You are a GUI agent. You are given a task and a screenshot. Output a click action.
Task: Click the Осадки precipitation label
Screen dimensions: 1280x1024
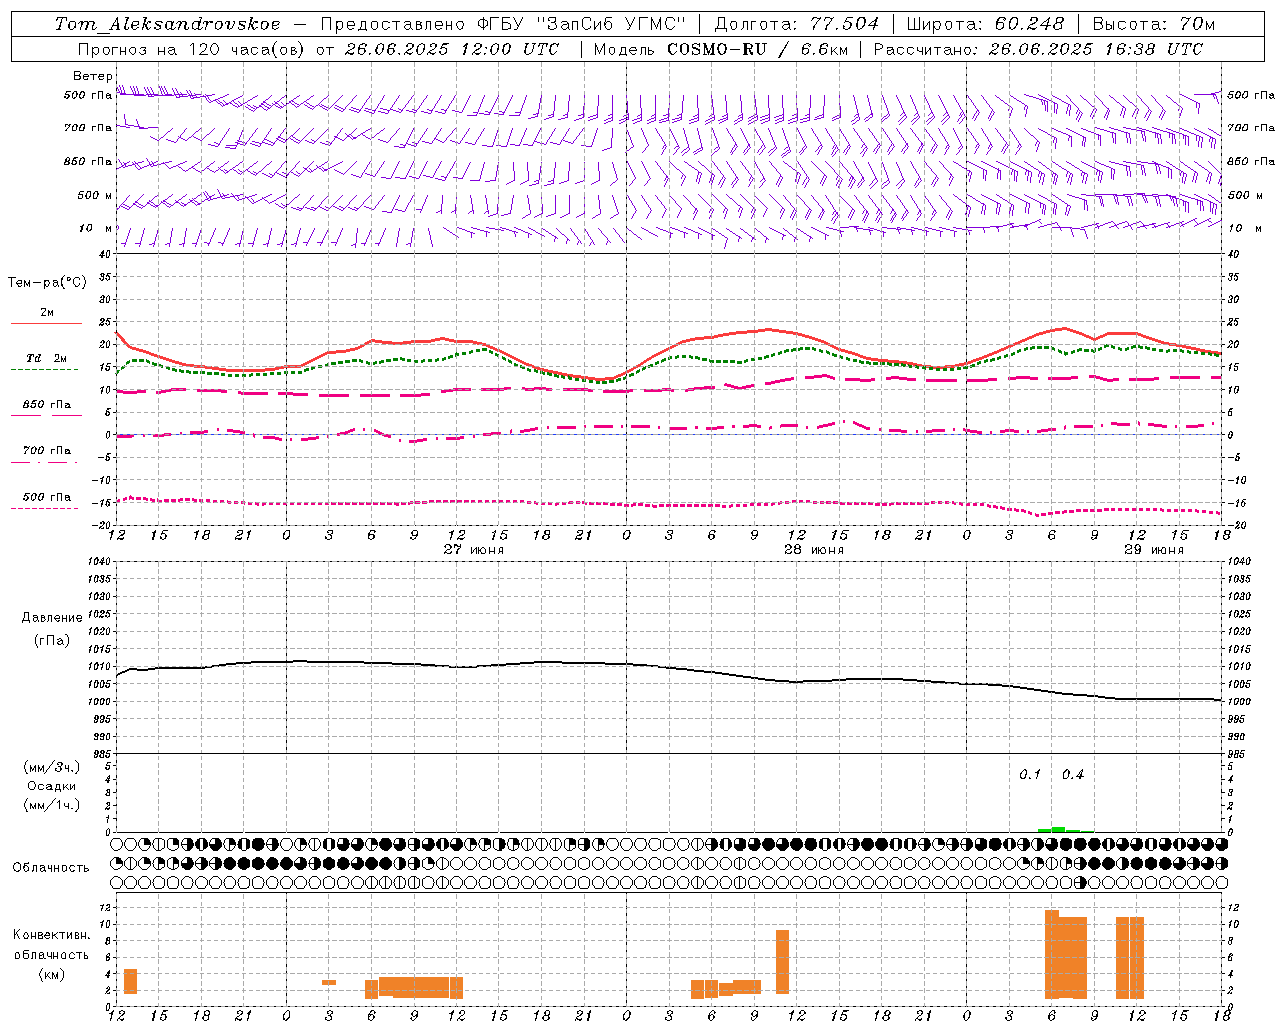52,786
